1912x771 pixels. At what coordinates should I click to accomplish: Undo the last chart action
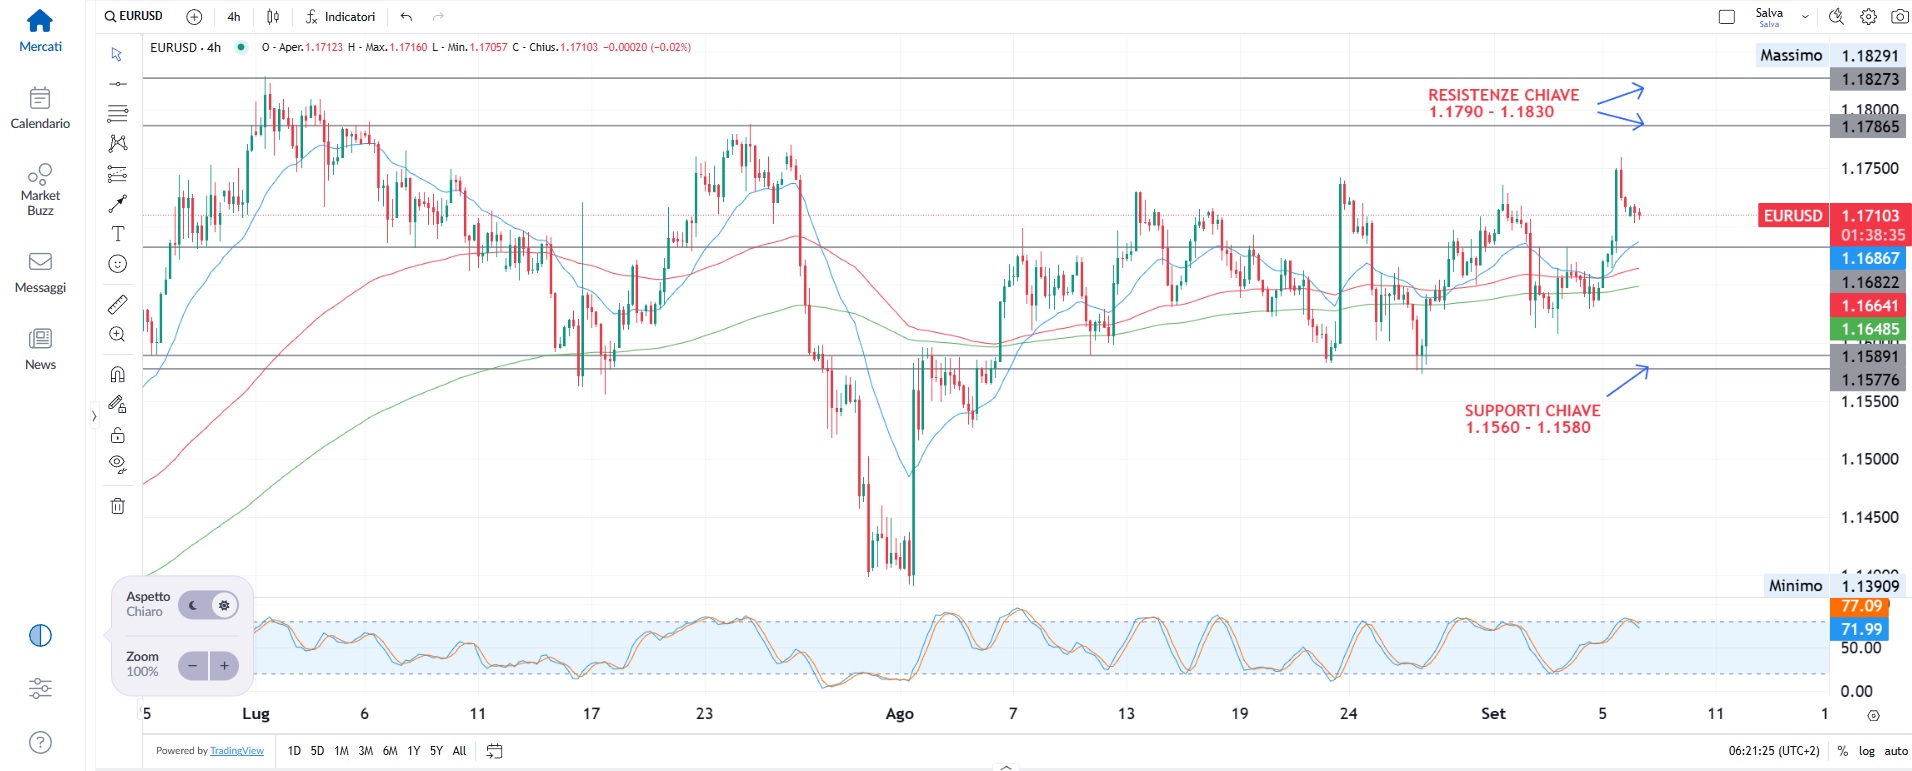406,16
